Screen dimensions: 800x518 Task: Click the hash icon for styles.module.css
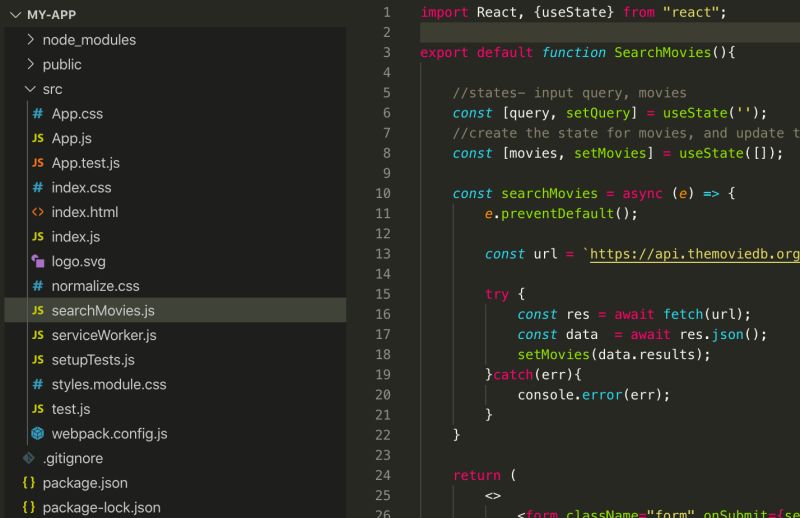click(38, 384)
